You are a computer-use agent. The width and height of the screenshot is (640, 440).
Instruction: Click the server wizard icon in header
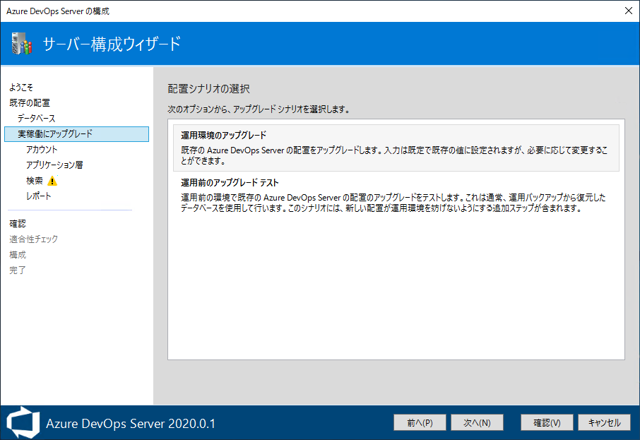point(22,43)
